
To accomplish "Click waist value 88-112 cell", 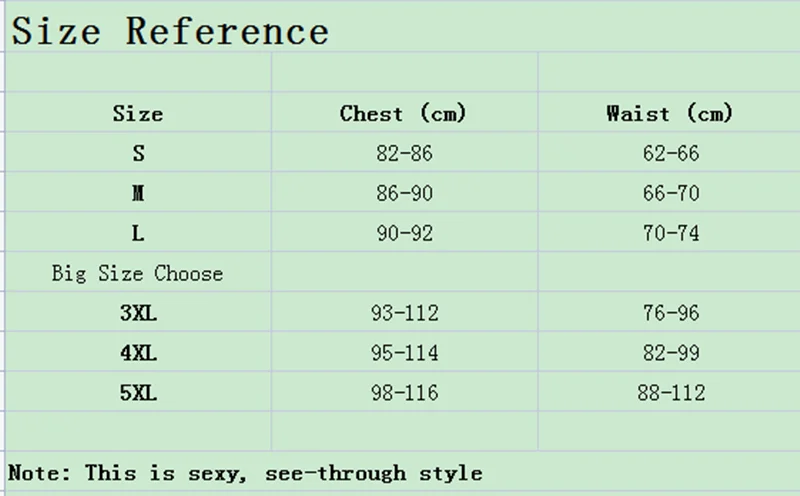I will (670, 393).
